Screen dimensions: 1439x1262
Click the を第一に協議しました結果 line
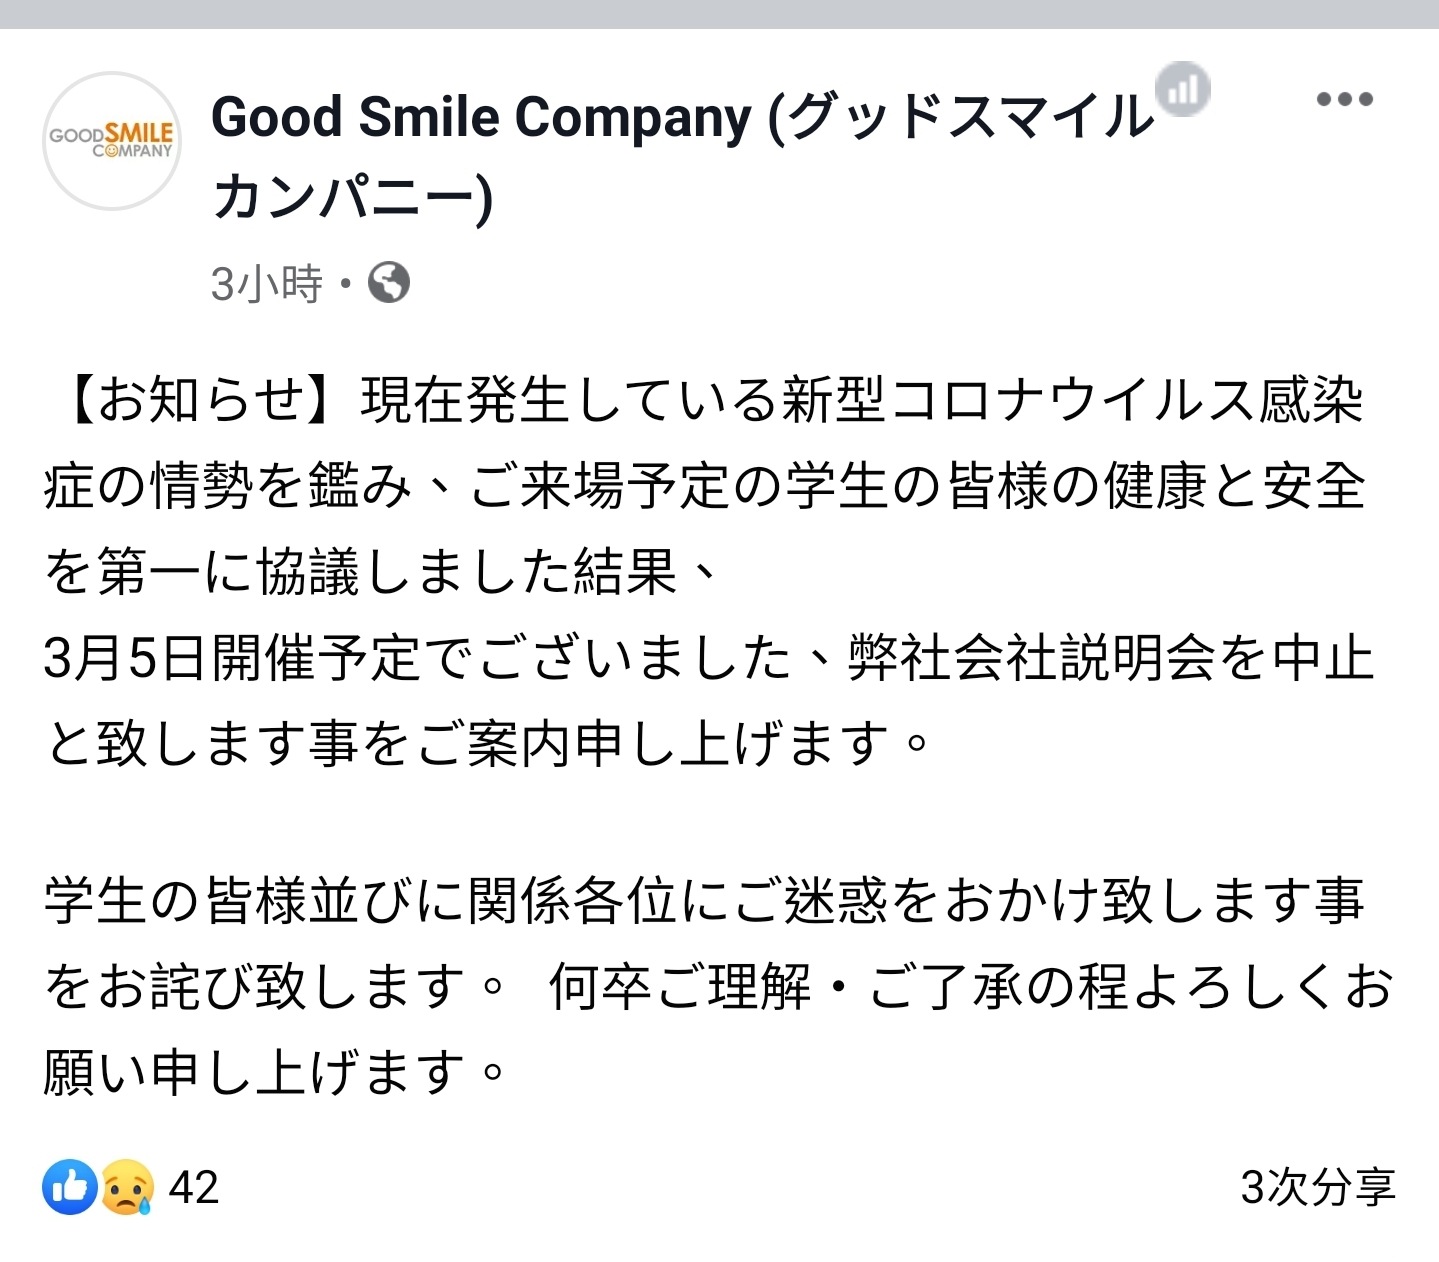(381, 573)
